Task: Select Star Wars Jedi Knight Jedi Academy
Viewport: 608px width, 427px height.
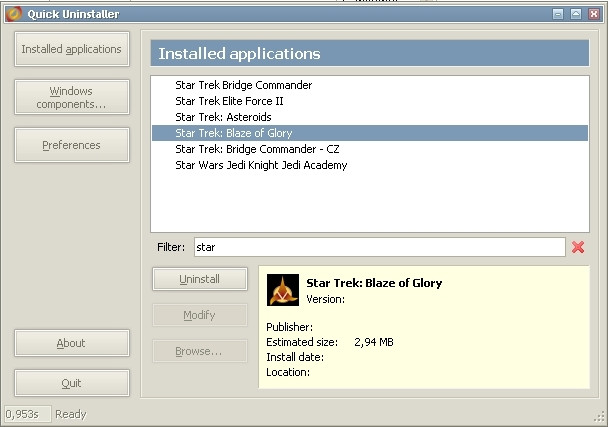Action: pyautogui.click(x=370, y=165)
